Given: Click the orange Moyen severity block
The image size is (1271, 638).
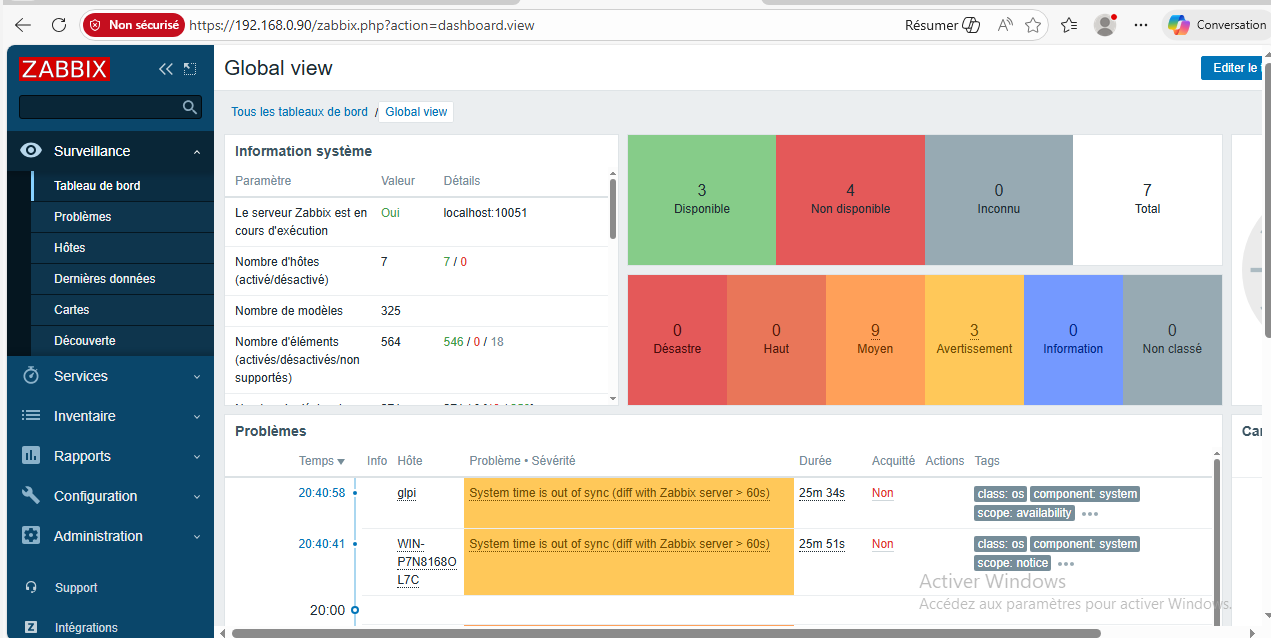Looking at the screenshot, I should (x=874, y=339).
